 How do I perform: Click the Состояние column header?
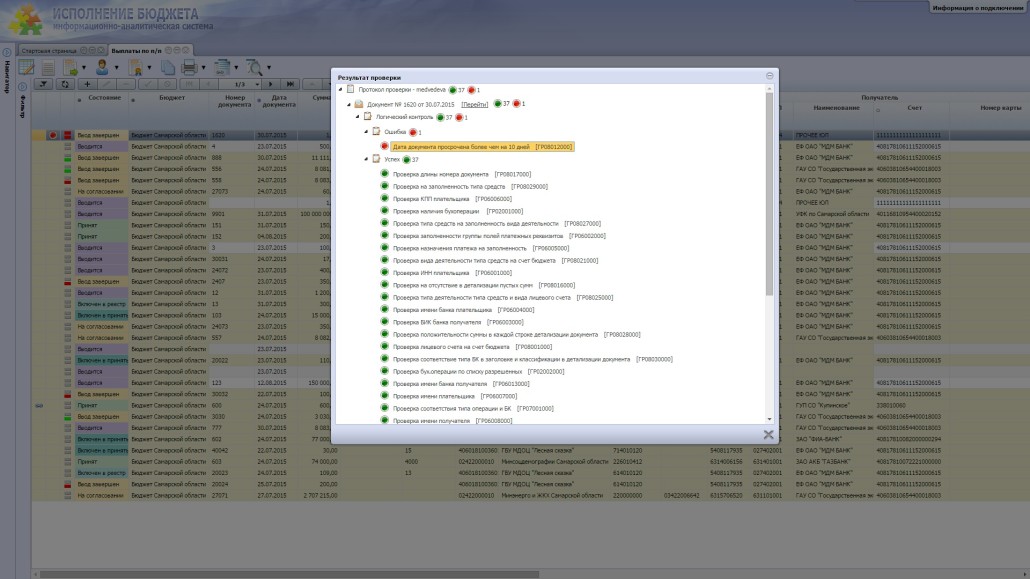[104, 98]
